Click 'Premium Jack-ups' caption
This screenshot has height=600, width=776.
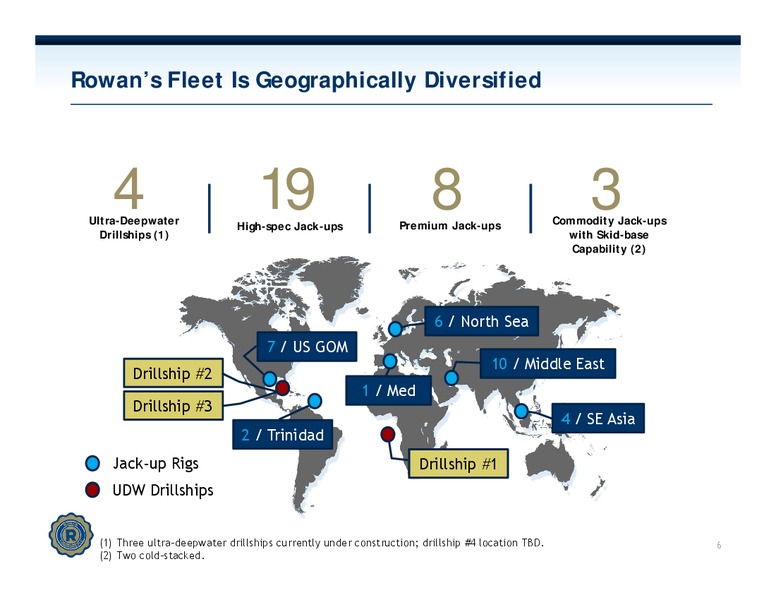pos(450,226)
